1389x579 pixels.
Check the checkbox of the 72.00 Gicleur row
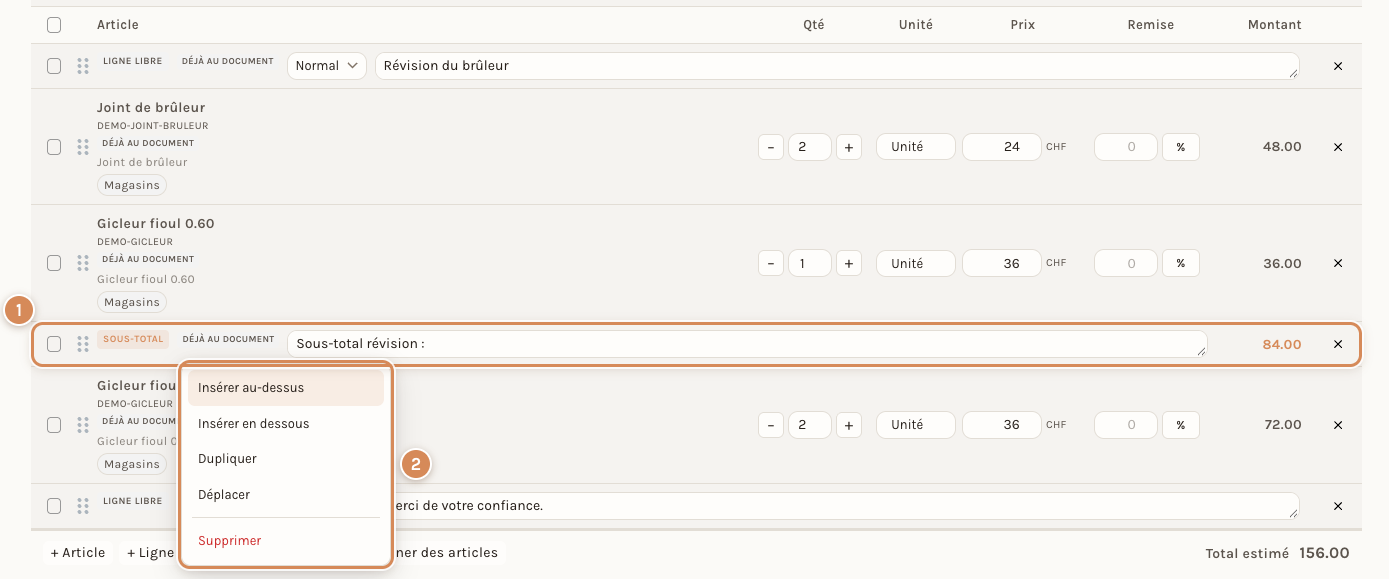tap(54, 425)
